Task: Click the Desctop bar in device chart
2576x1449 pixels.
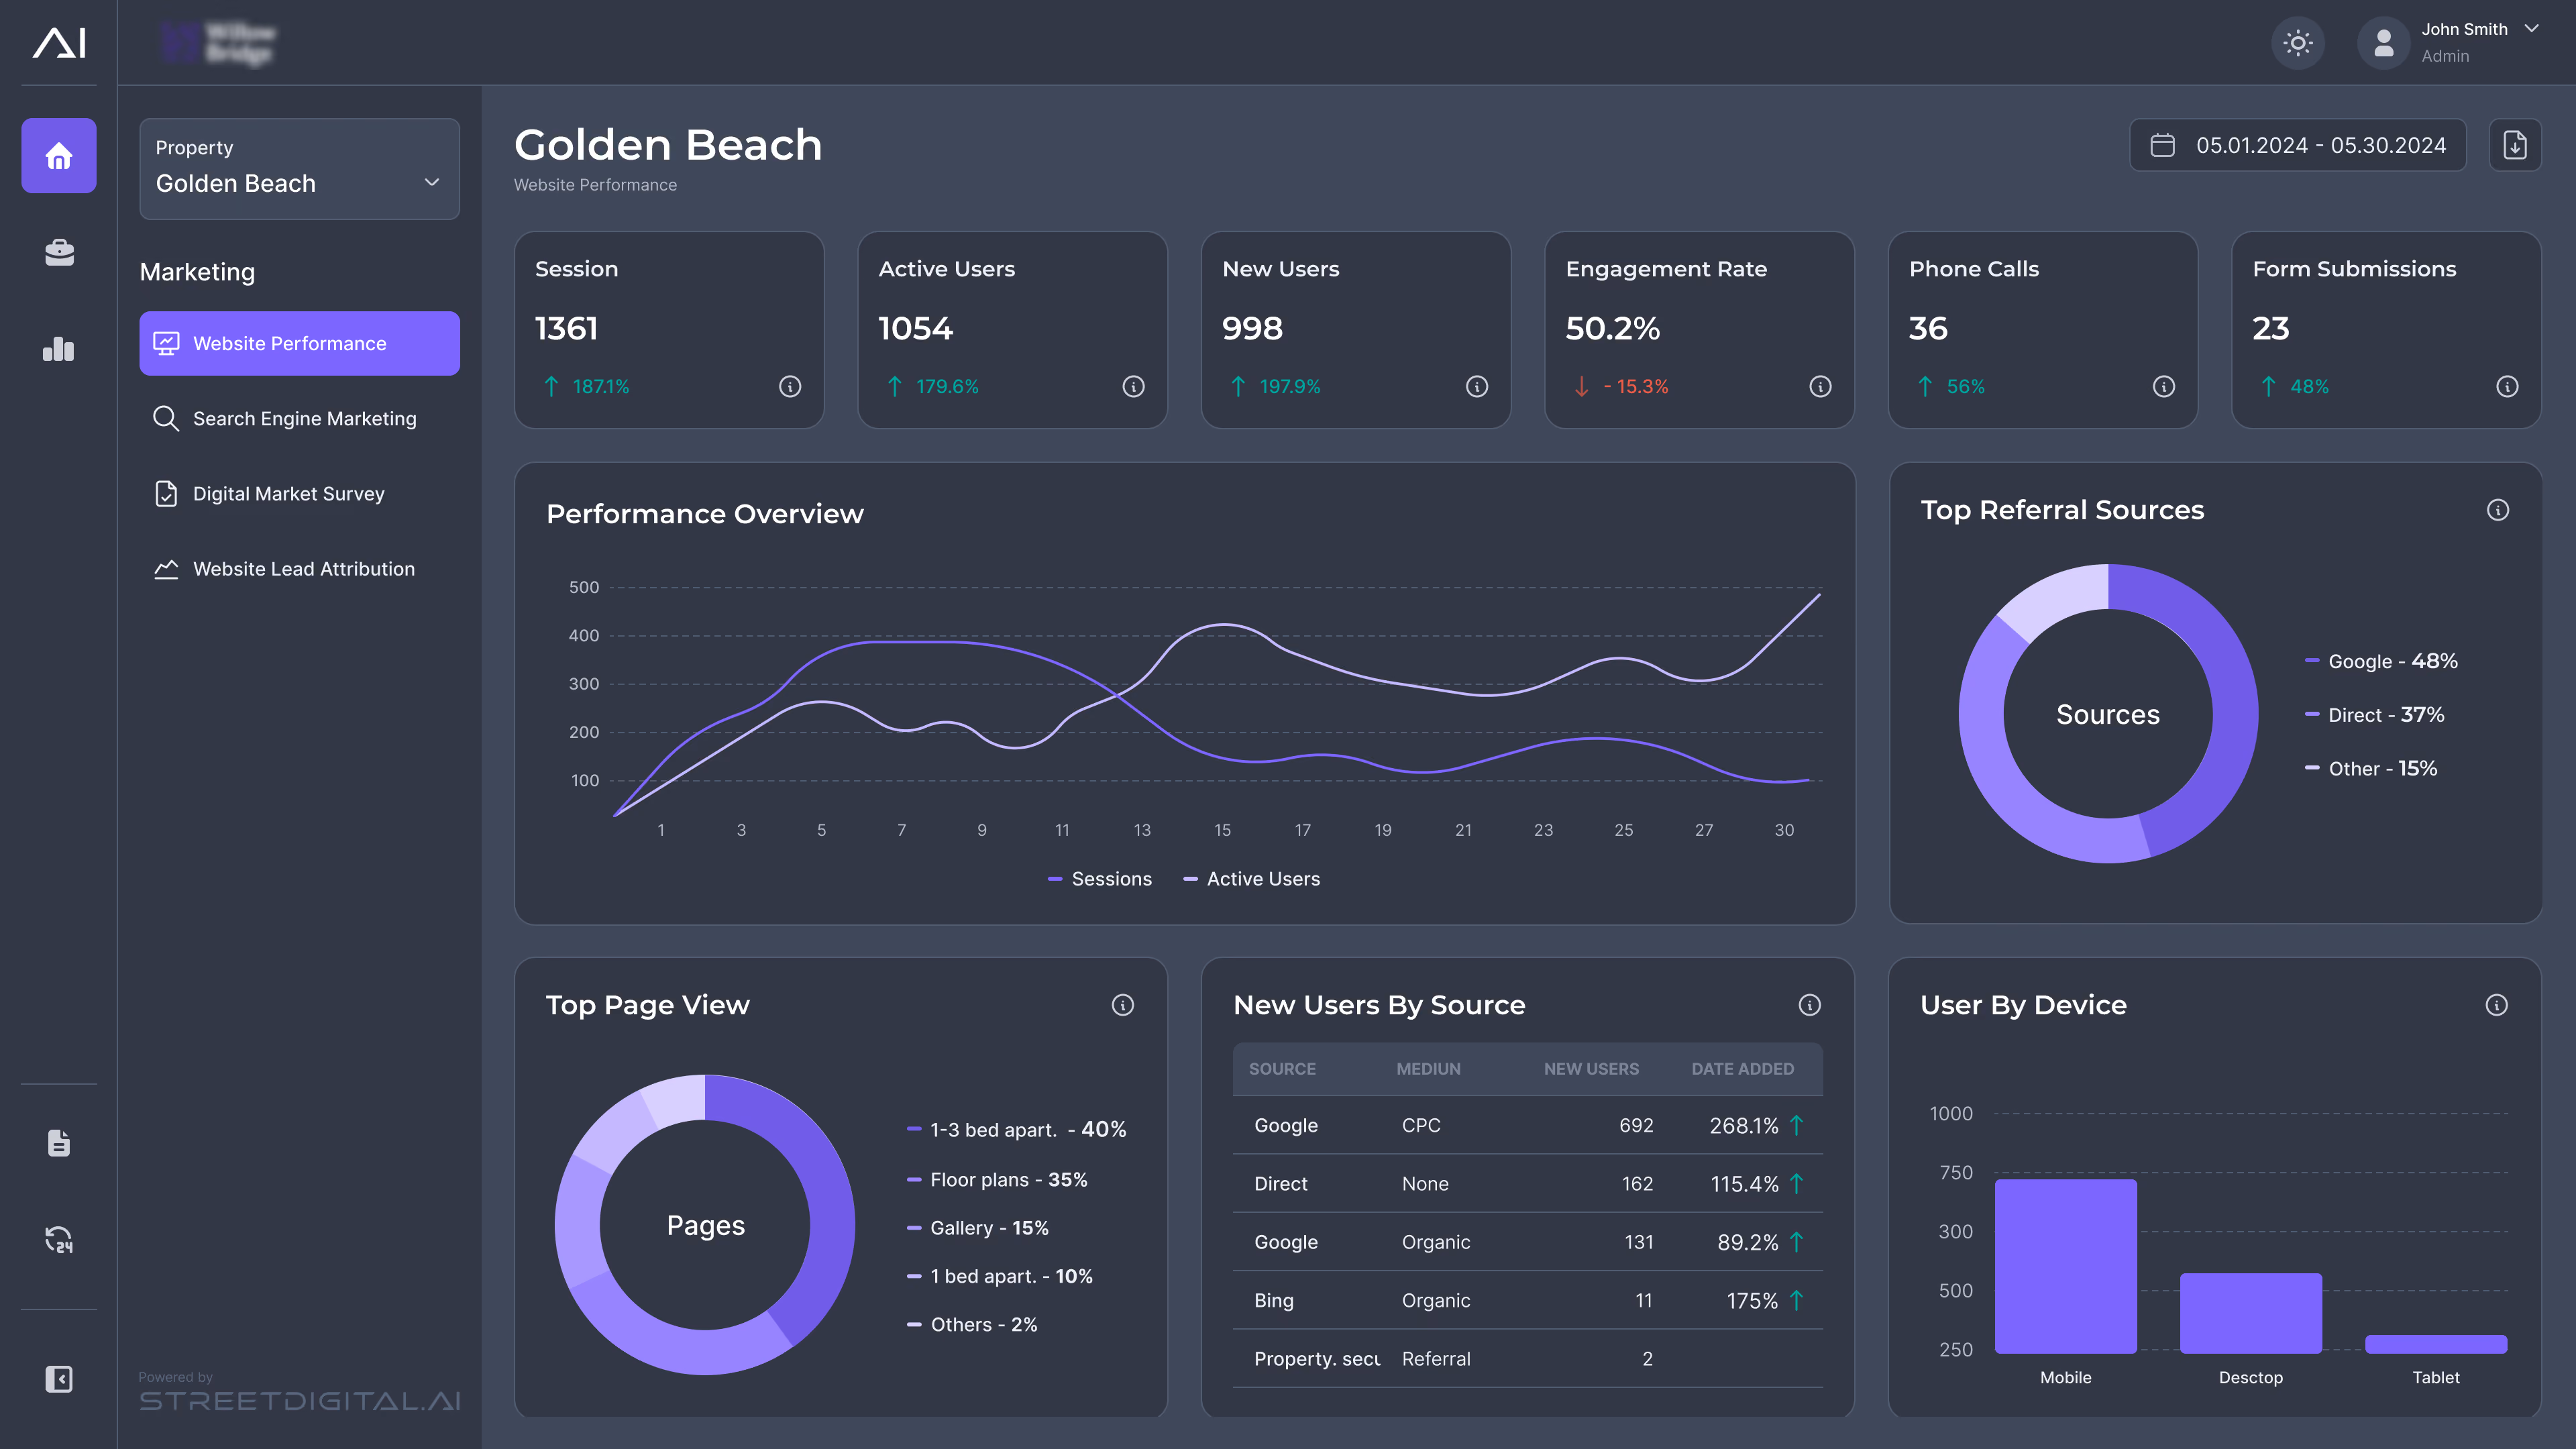Action: click(2250, 1313)
